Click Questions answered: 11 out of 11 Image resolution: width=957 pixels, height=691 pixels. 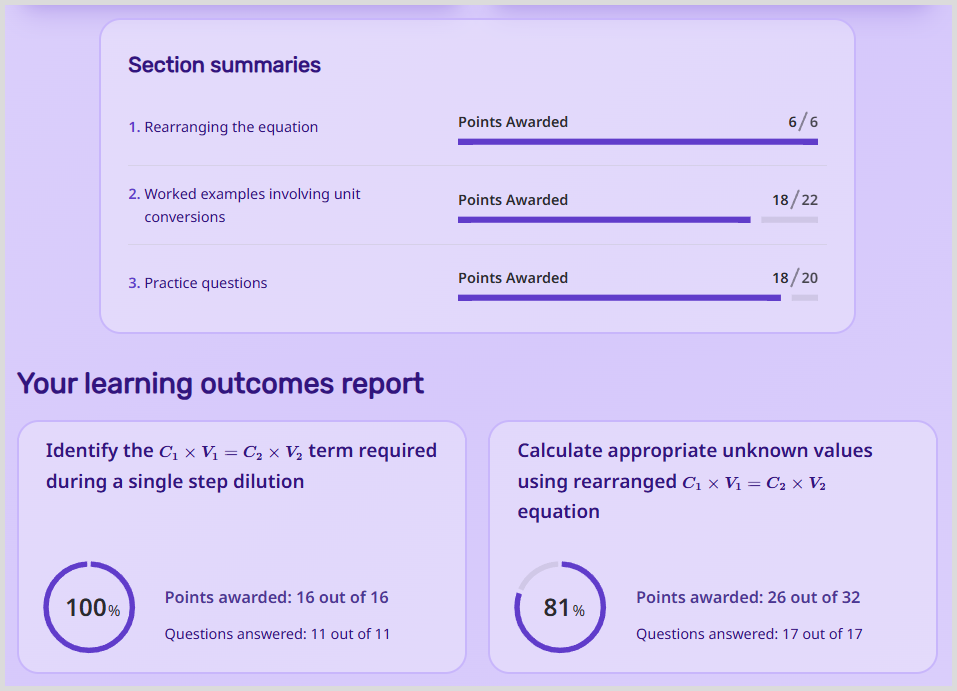click(277, 634)
